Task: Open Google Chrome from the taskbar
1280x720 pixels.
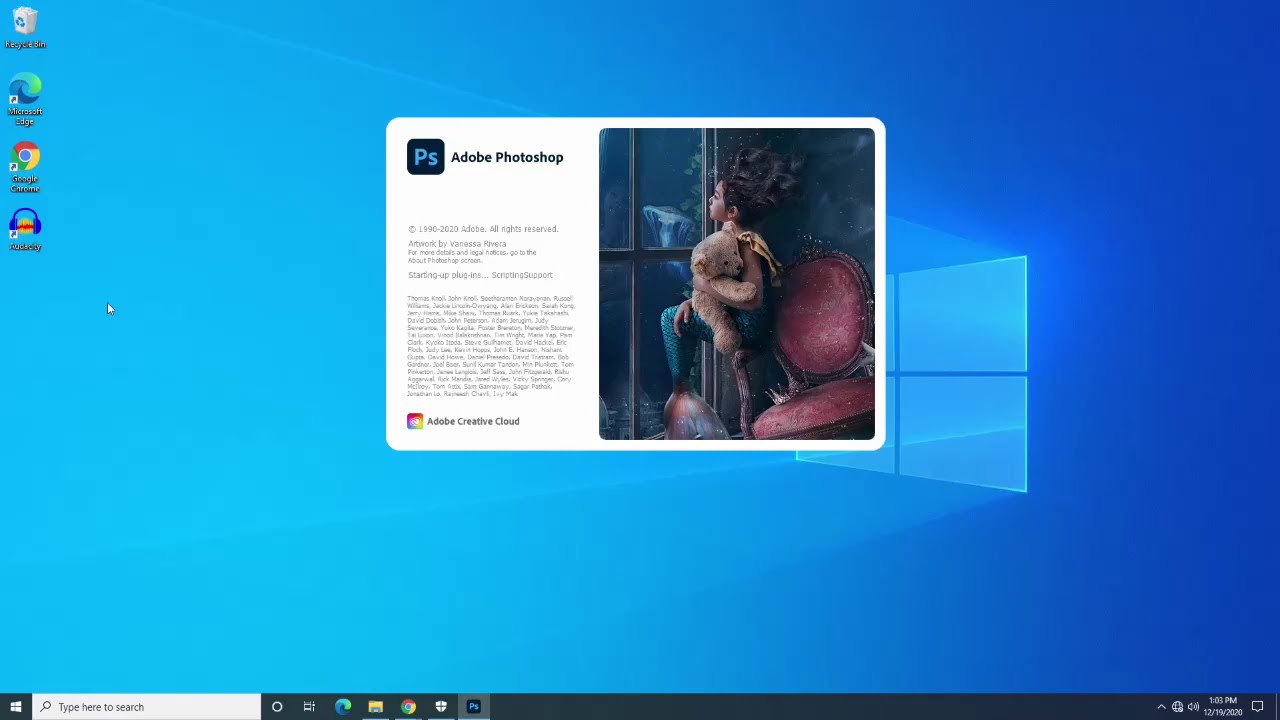Action: 408,707
